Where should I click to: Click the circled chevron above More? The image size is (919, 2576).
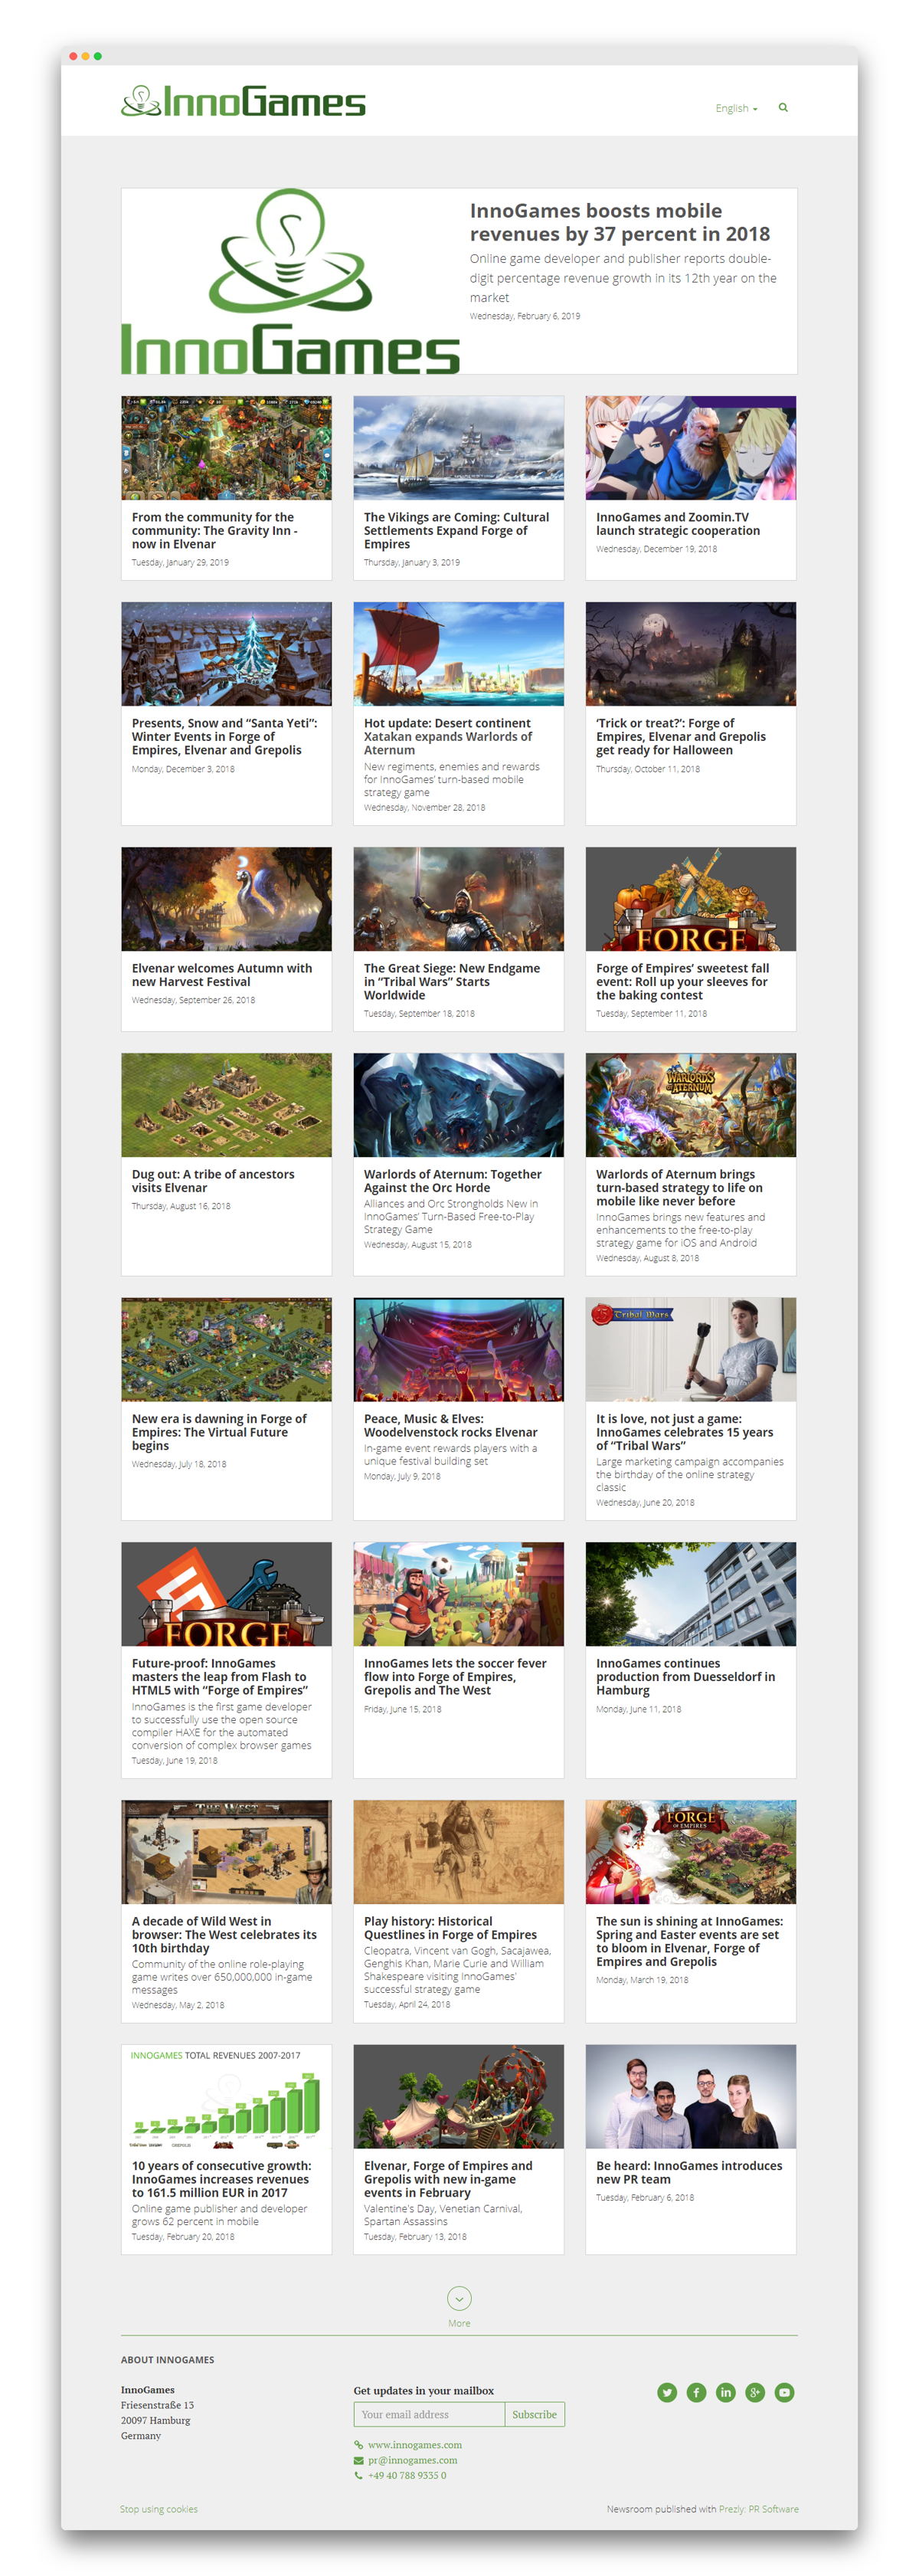459,2298
